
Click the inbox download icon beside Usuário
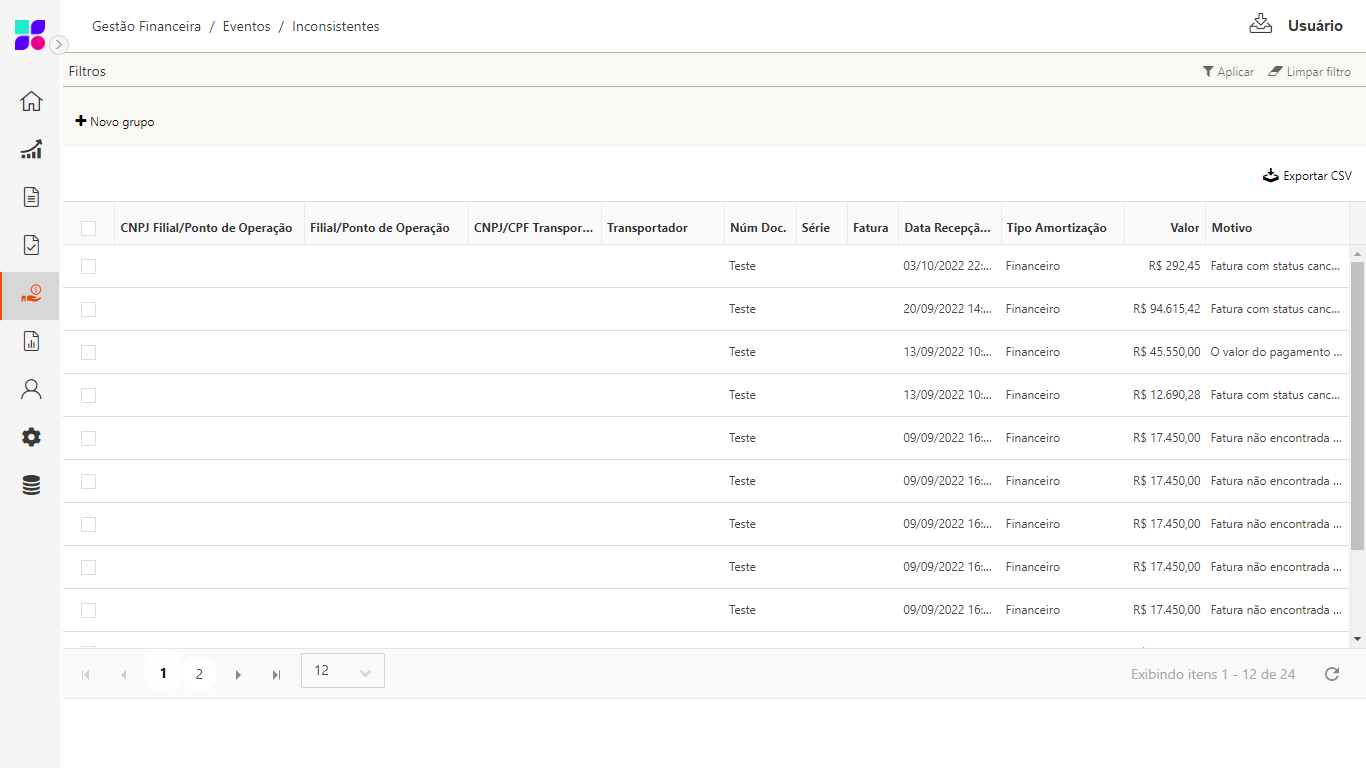point(1260,25)
